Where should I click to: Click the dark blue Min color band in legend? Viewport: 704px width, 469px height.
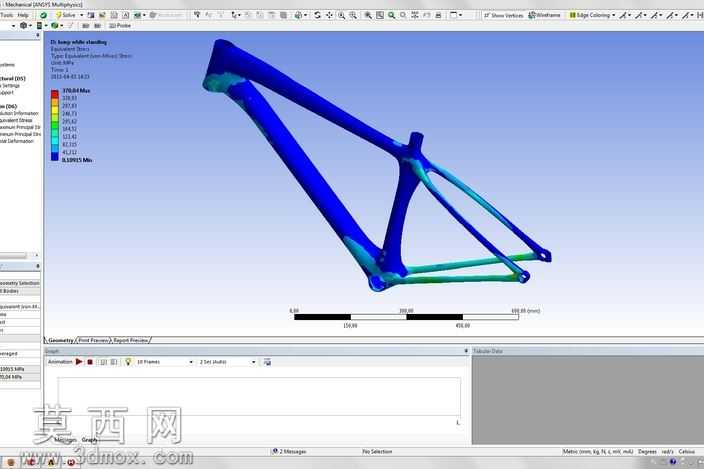coord(55,156)
